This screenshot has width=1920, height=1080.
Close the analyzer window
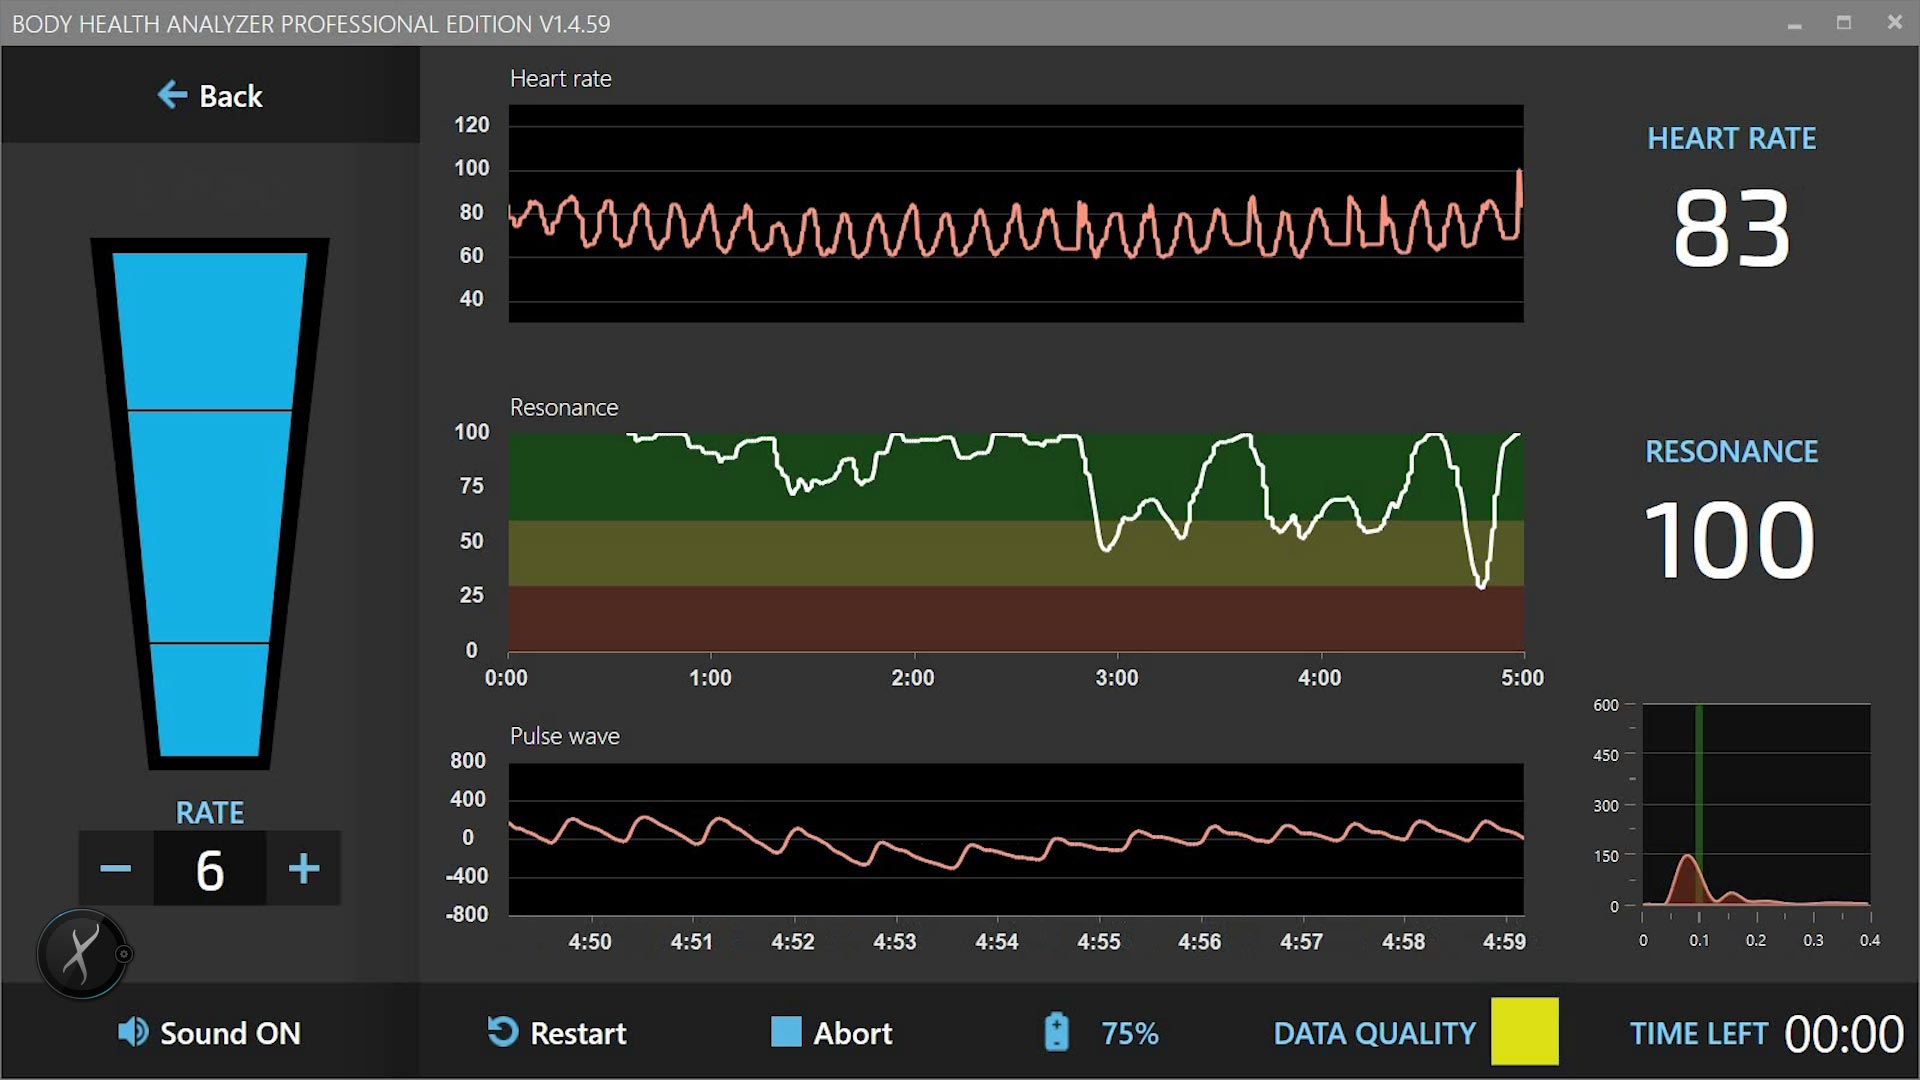[x=1894, y=22]
